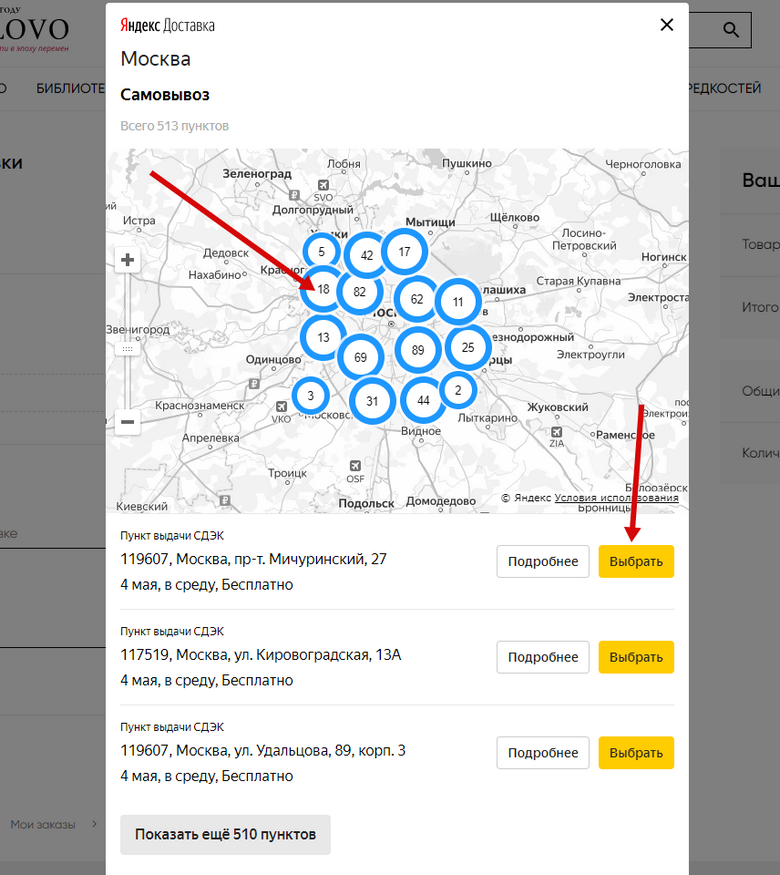
Task: Click Зеленоград label on the map
Action: (257, 174)
